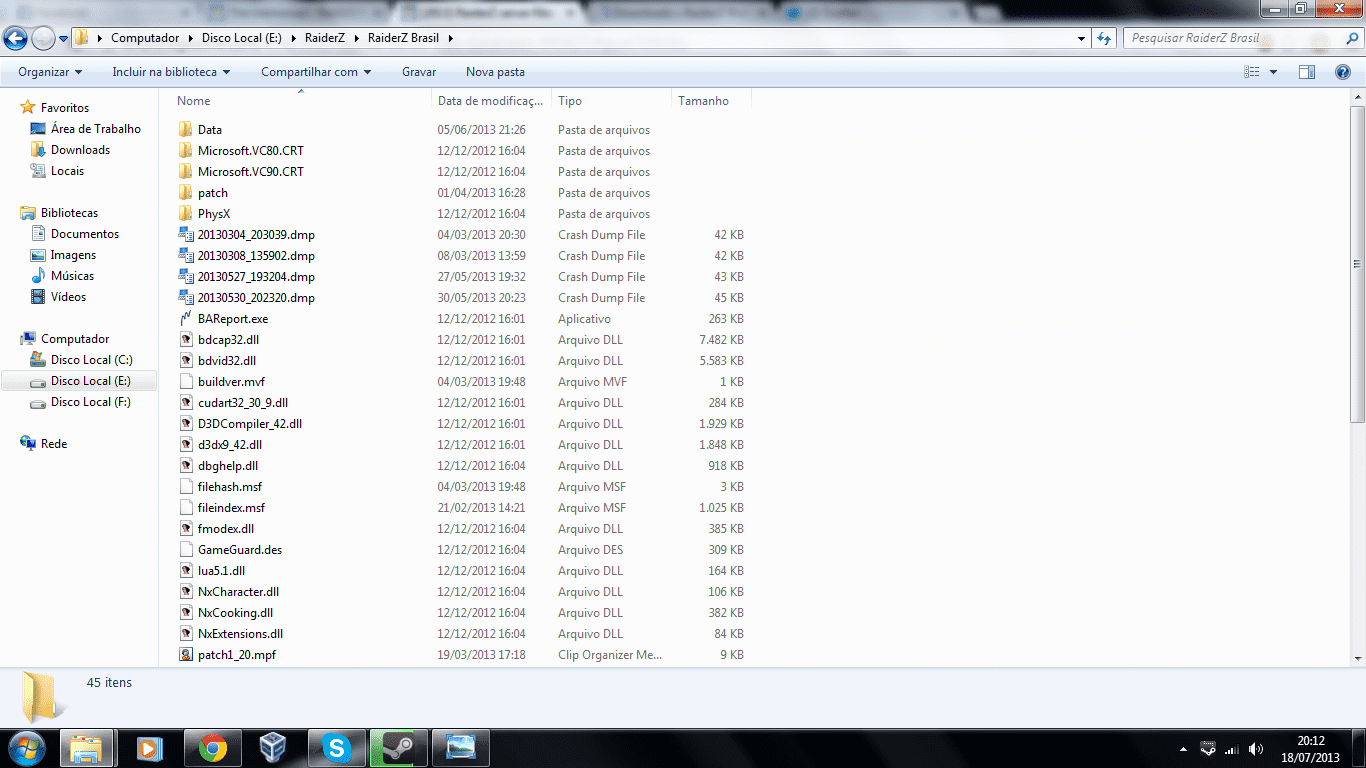Open Imagens library in sidebar
This screenshot has width=1366, height=768.
tap(73, 255)
